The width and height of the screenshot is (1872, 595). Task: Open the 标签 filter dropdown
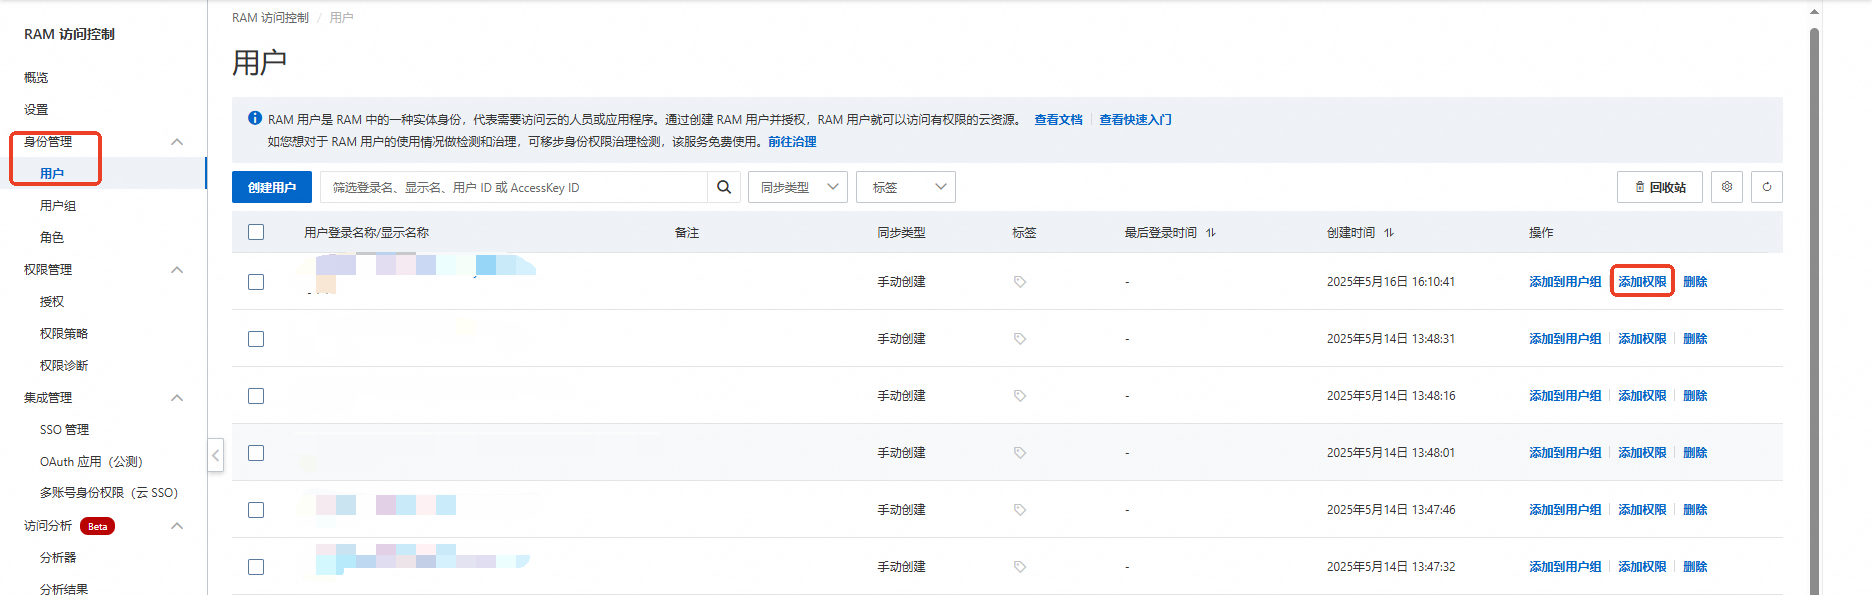coord(906,187)
